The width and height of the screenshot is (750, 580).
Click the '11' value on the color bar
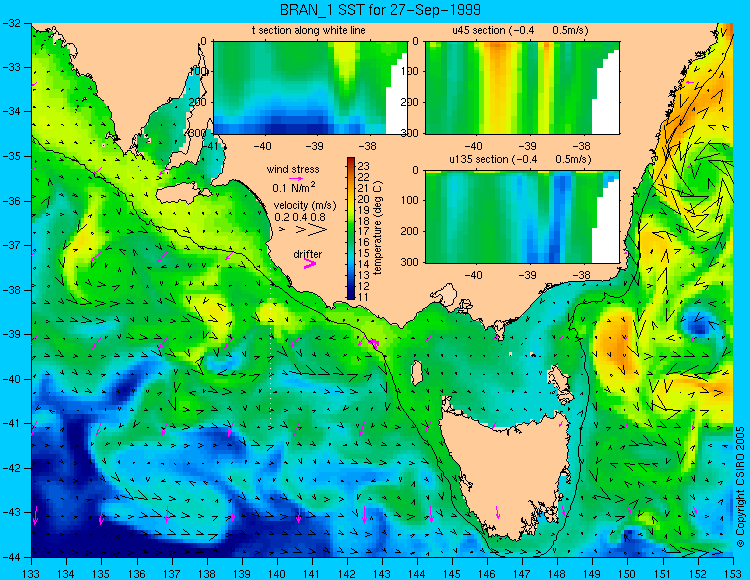click(364, 297)
